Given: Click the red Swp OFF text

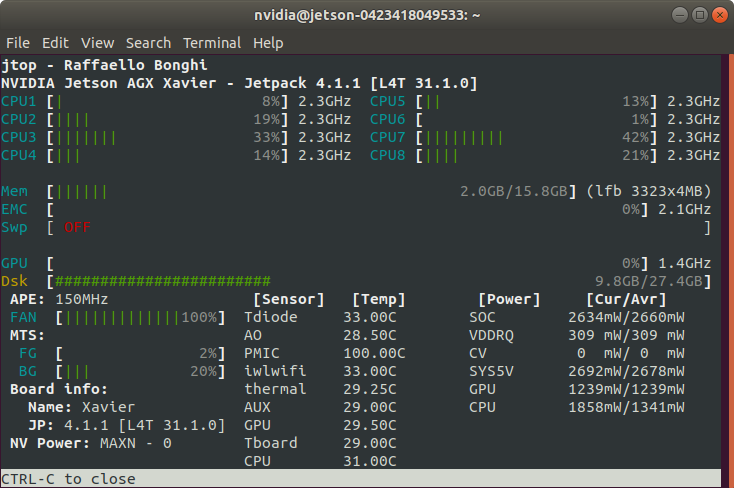Looking at the screenshot, I should [77, 227].
